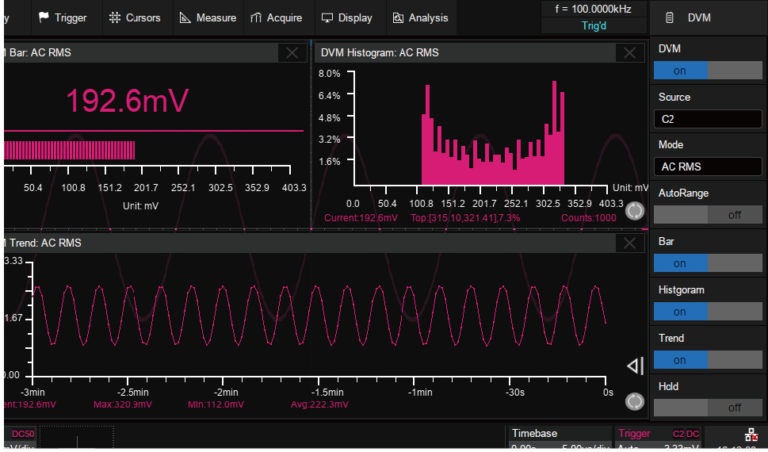Open the Display menu

tap(346, 17)
